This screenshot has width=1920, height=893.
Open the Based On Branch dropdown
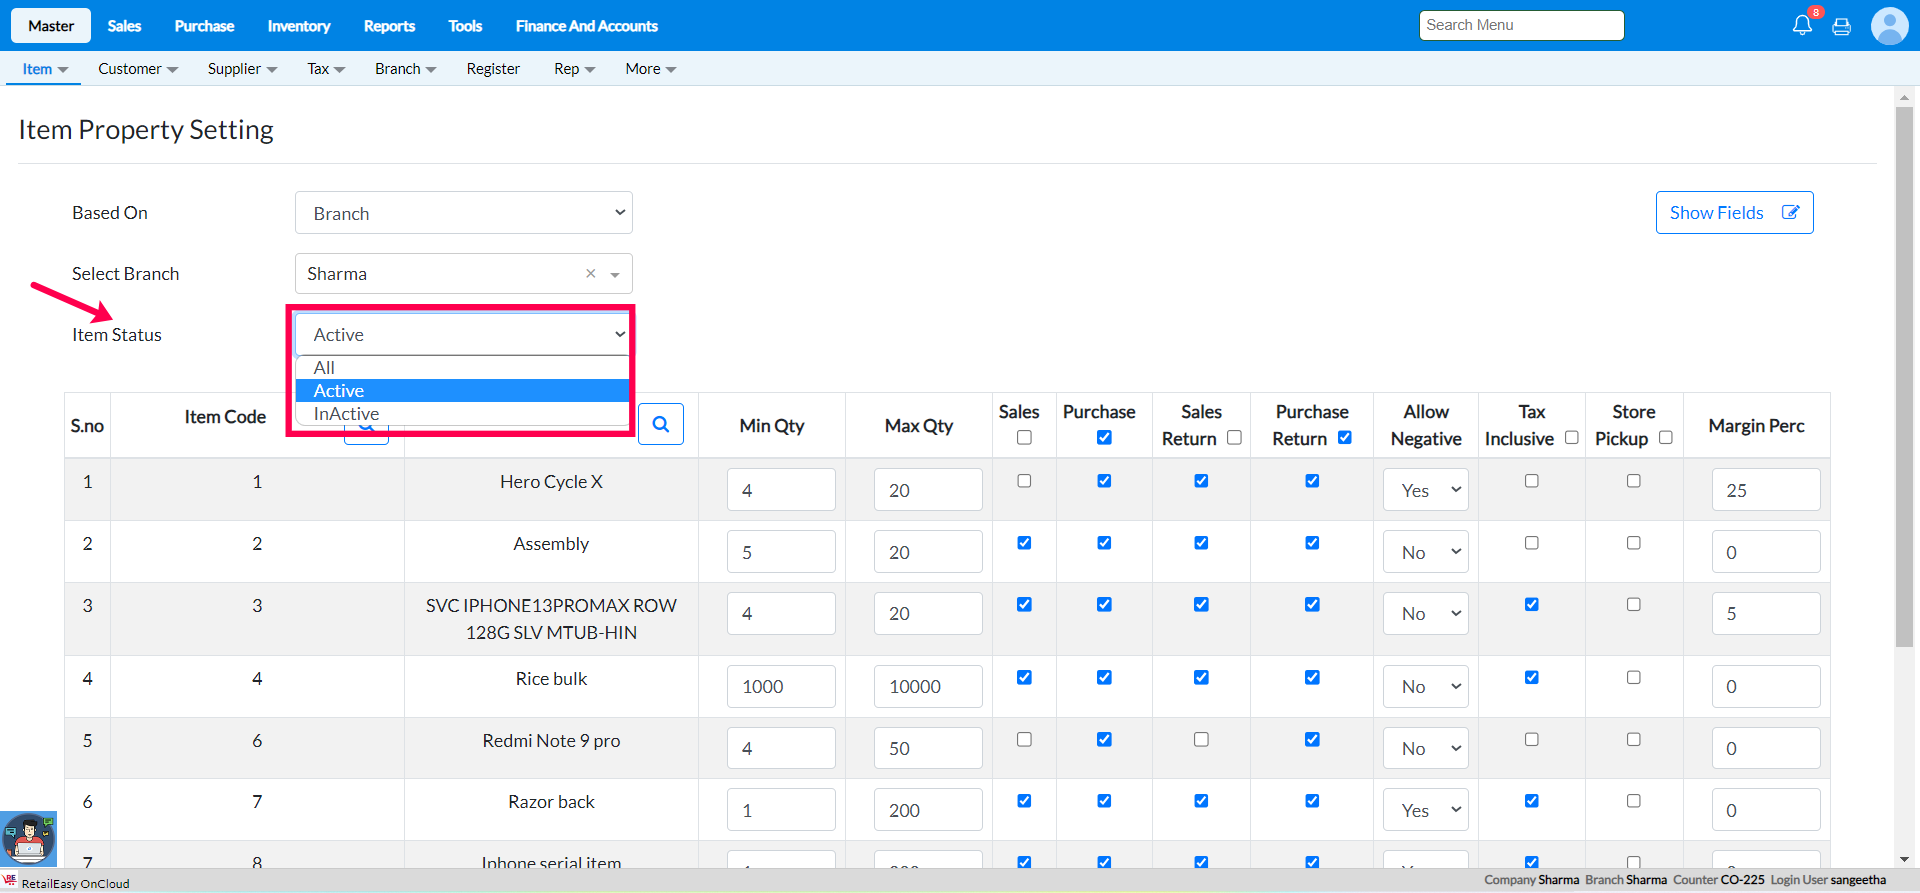[464, 213]
